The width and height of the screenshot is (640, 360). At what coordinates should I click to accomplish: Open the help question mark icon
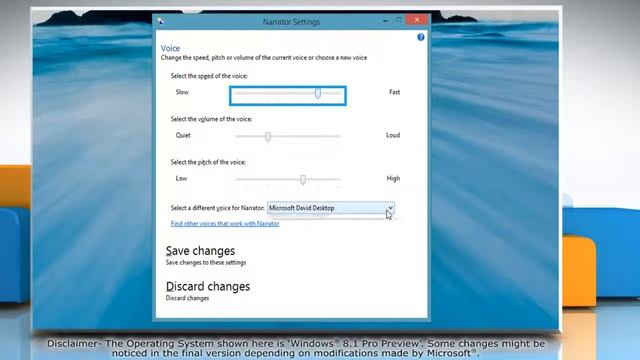coord(420,37)
